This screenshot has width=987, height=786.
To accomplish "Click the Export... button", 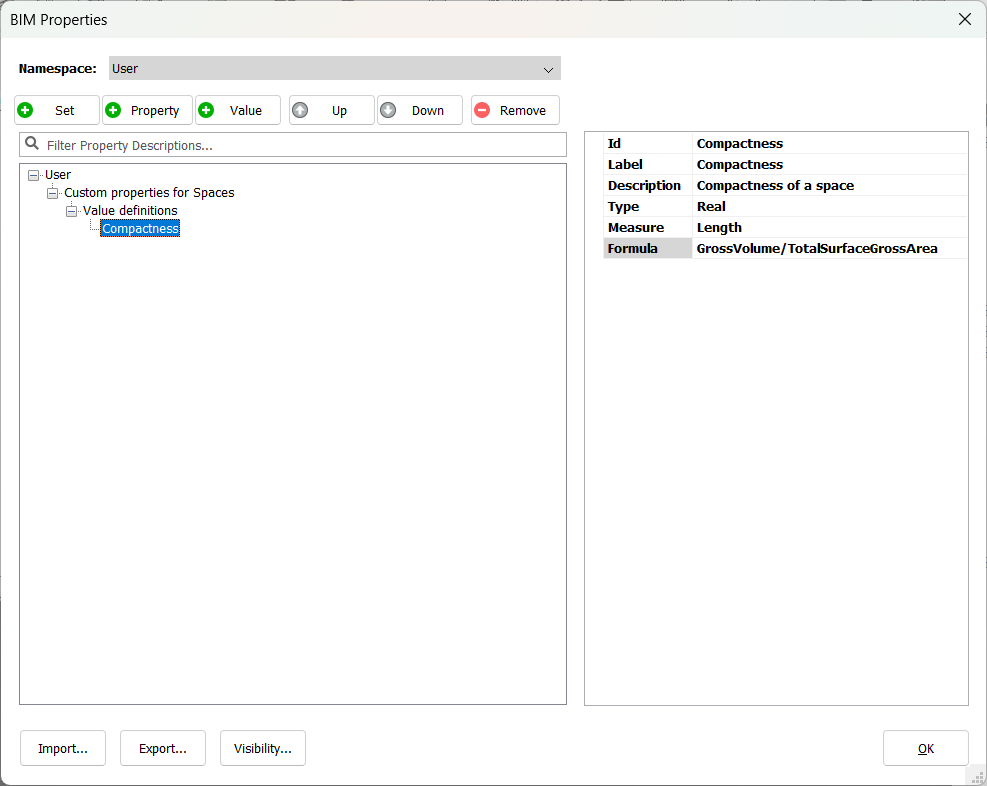I will click(163, 748).
